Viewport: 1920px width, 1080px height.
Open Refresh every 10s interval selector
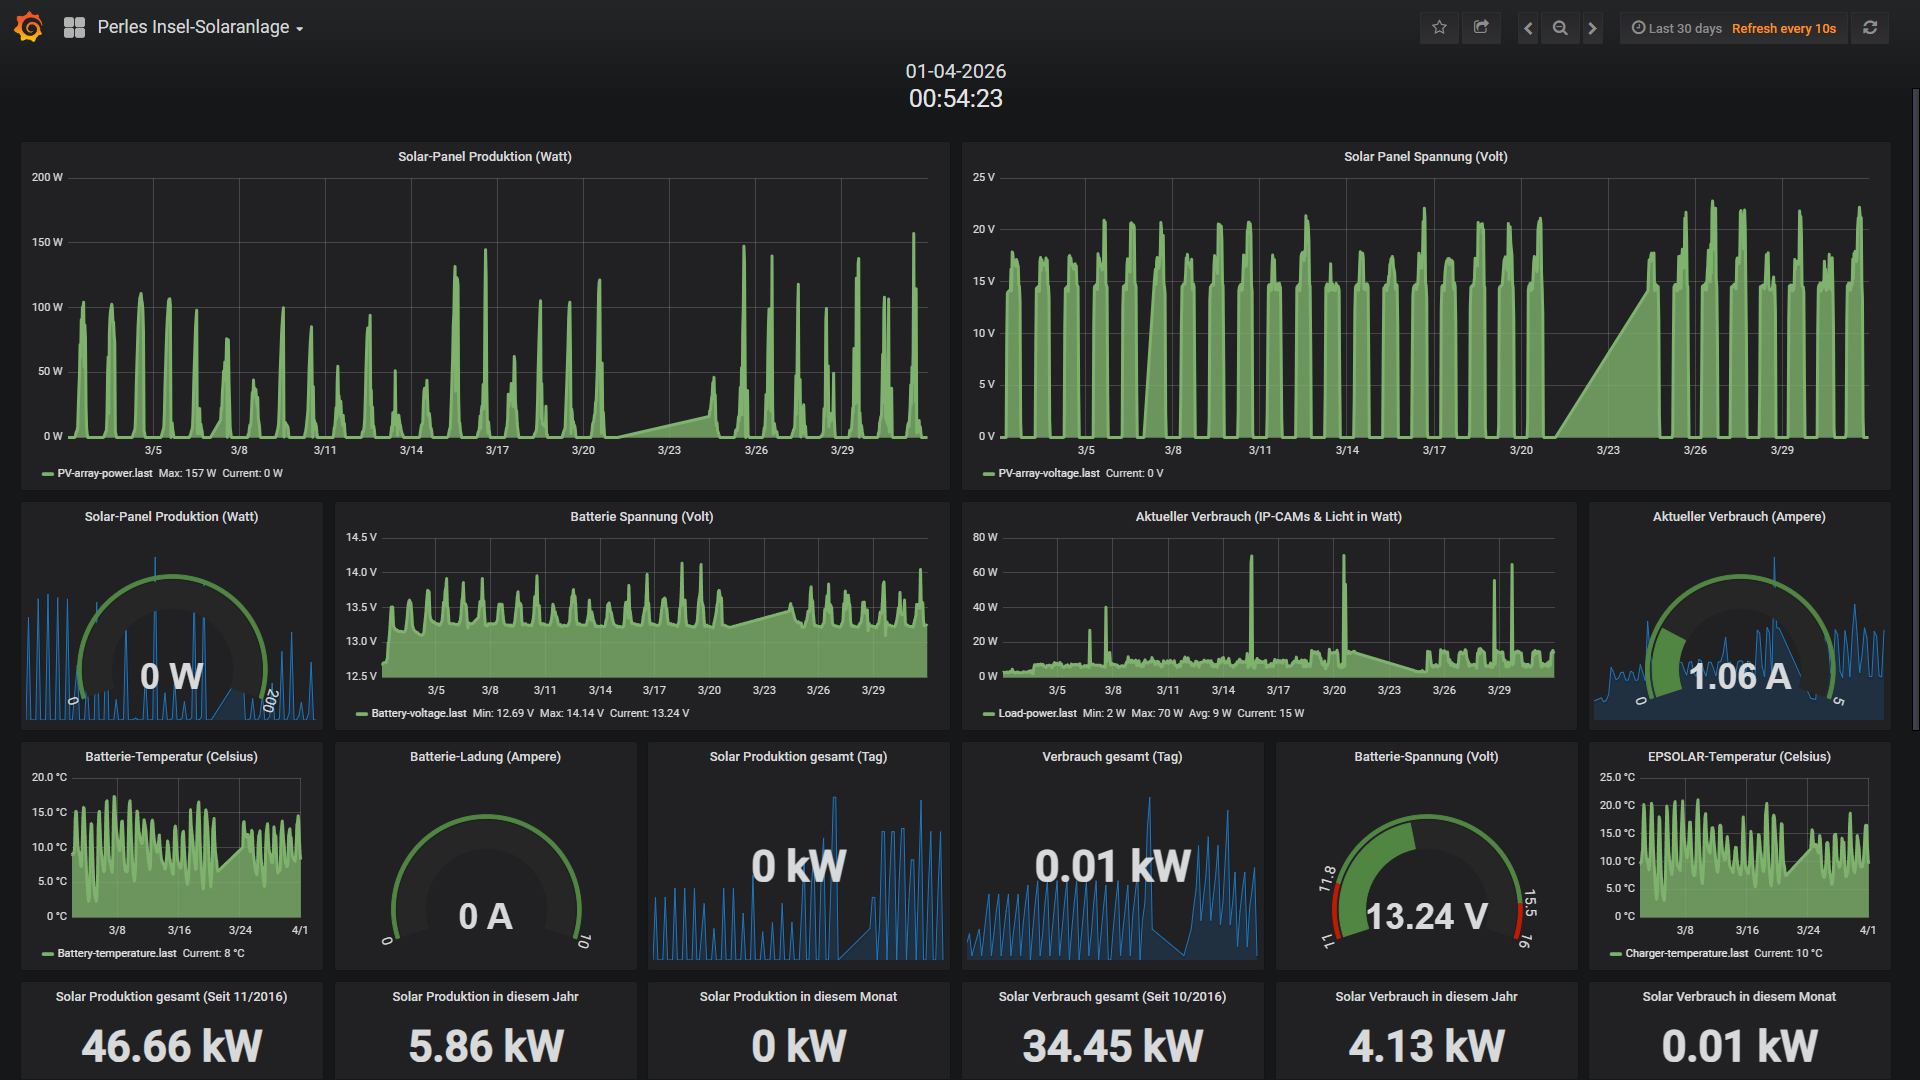1783,28
